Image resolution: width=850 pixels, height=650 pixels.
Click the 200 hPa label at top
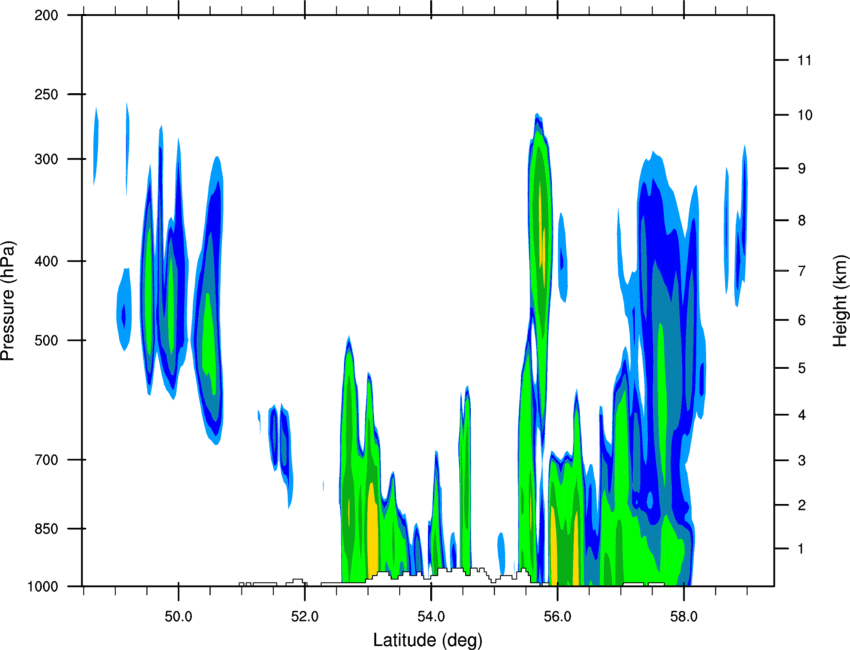pos(46,15)
